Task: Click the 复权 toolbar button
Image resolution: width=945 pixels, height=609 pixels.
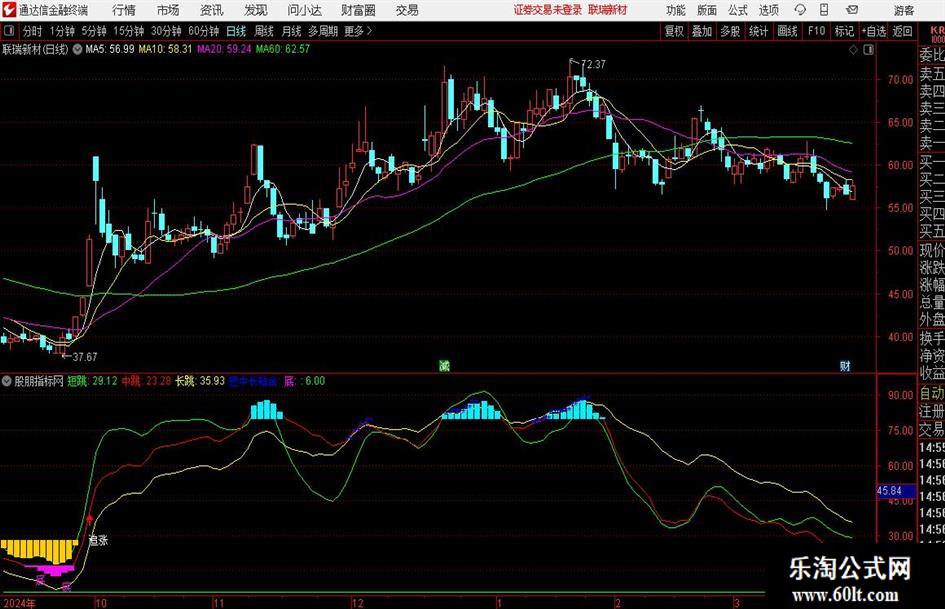Action: tap(674, 31)
